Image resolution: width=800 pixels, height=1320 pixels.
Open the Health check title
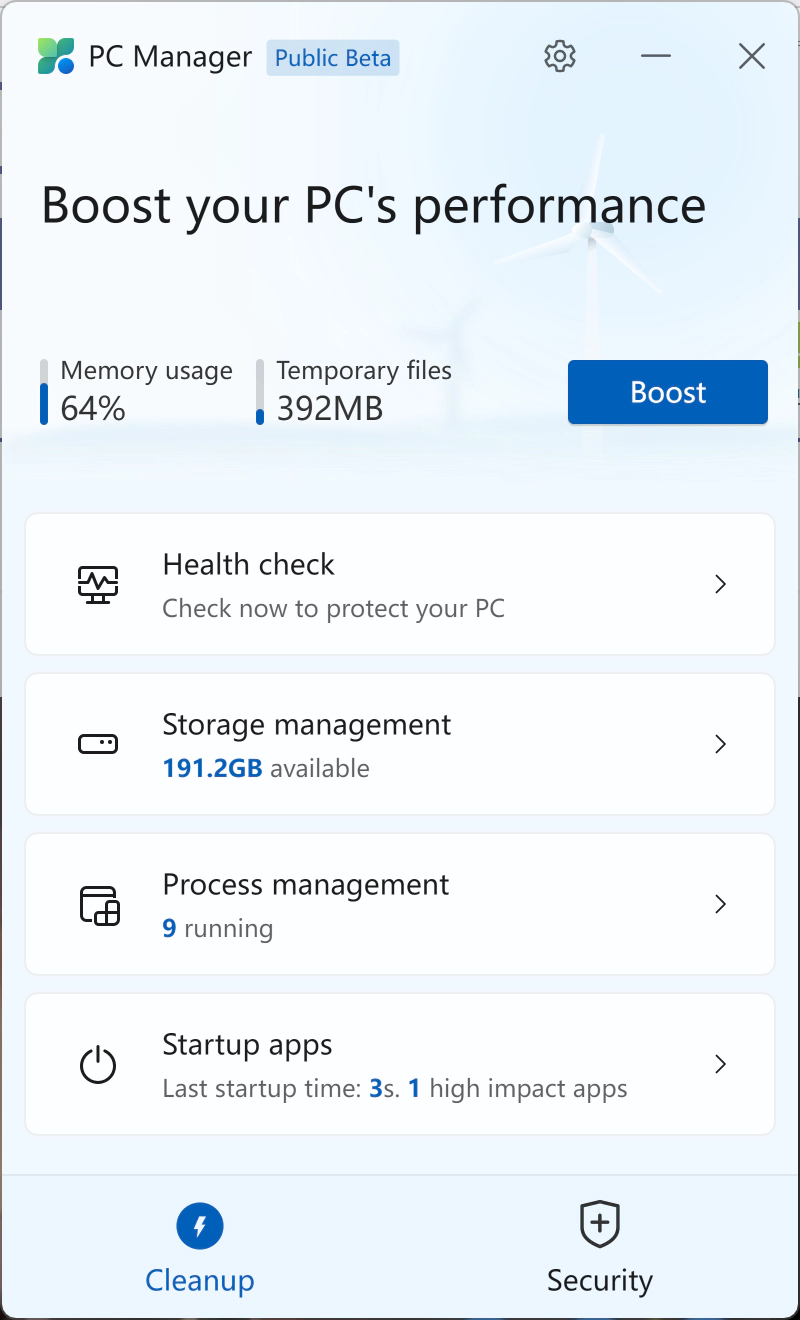coord(248,564)
